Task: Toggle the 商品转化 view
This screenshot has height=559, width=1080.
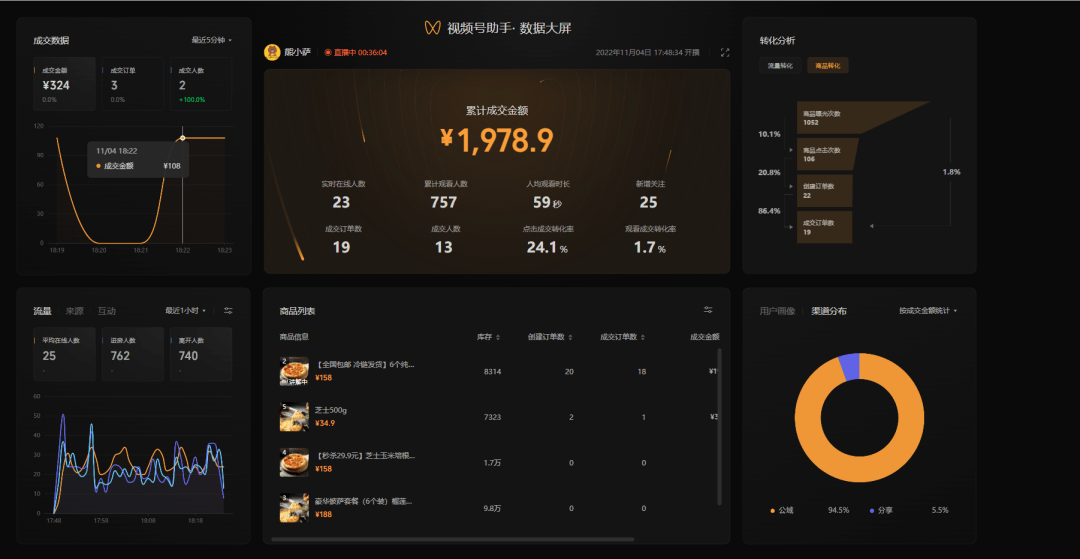Action: click(x=828, y=65)
